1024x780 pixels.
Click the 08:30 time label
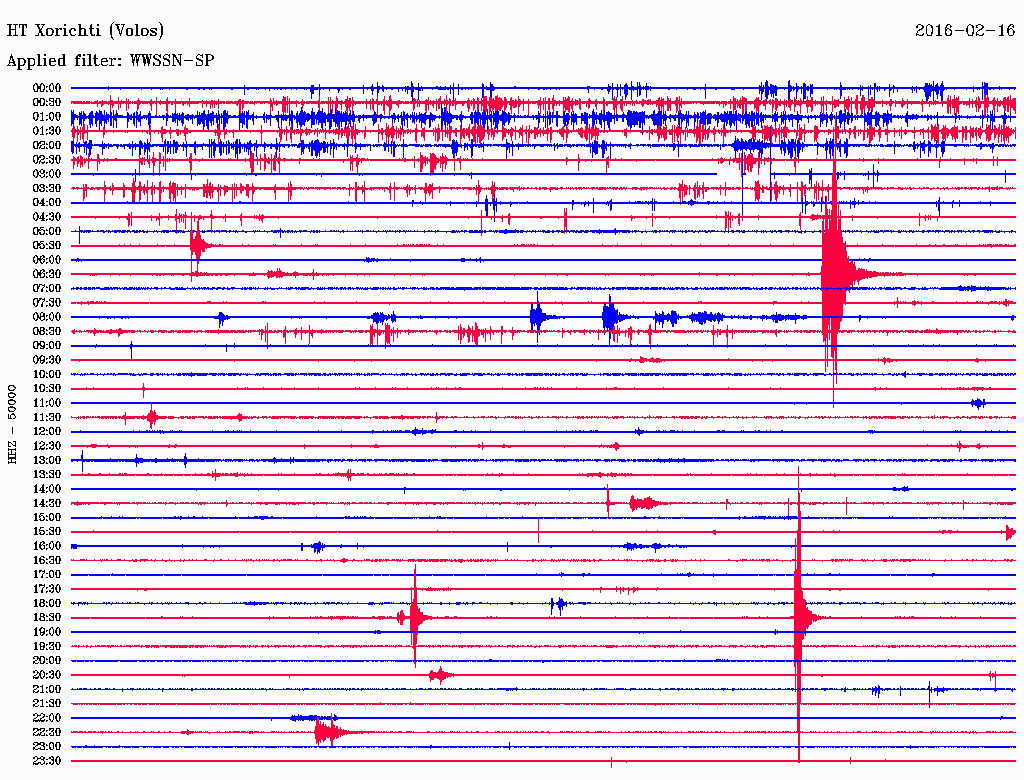pos(47,331)
